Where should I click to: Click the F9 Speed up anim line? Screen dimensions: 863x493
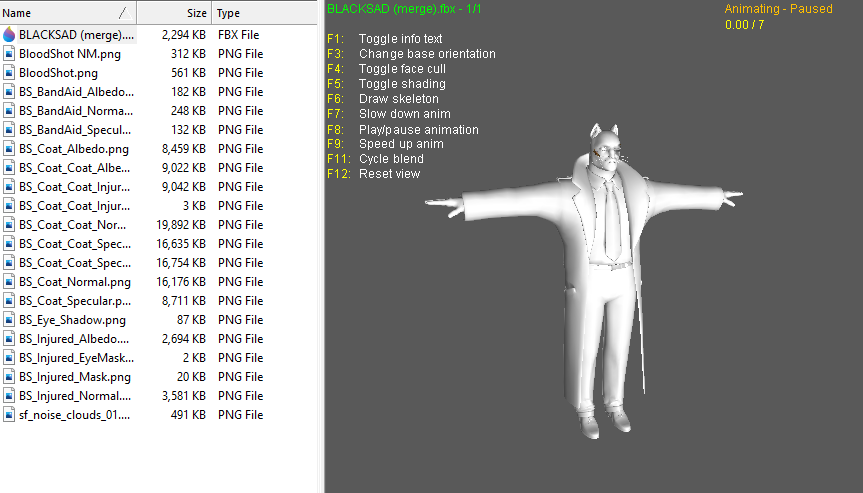pyautogui.click(x=385, y=144)
